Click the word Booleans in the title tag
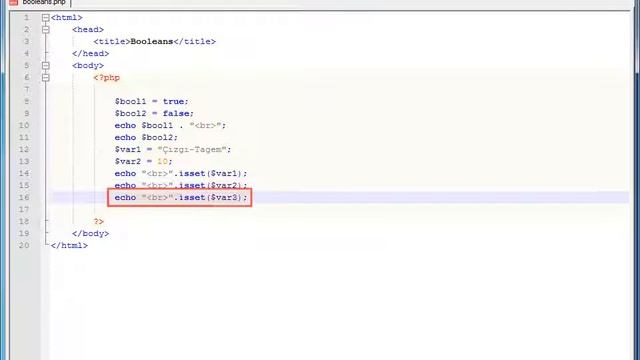640x360 pixels. 151,41
